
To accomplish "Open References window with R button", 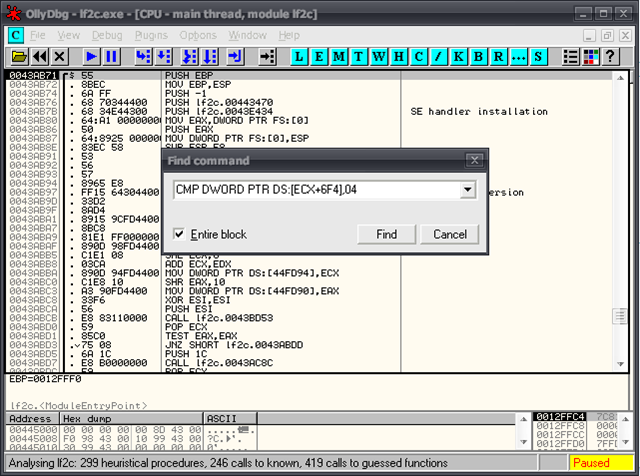I will click(x=498, y=56).
